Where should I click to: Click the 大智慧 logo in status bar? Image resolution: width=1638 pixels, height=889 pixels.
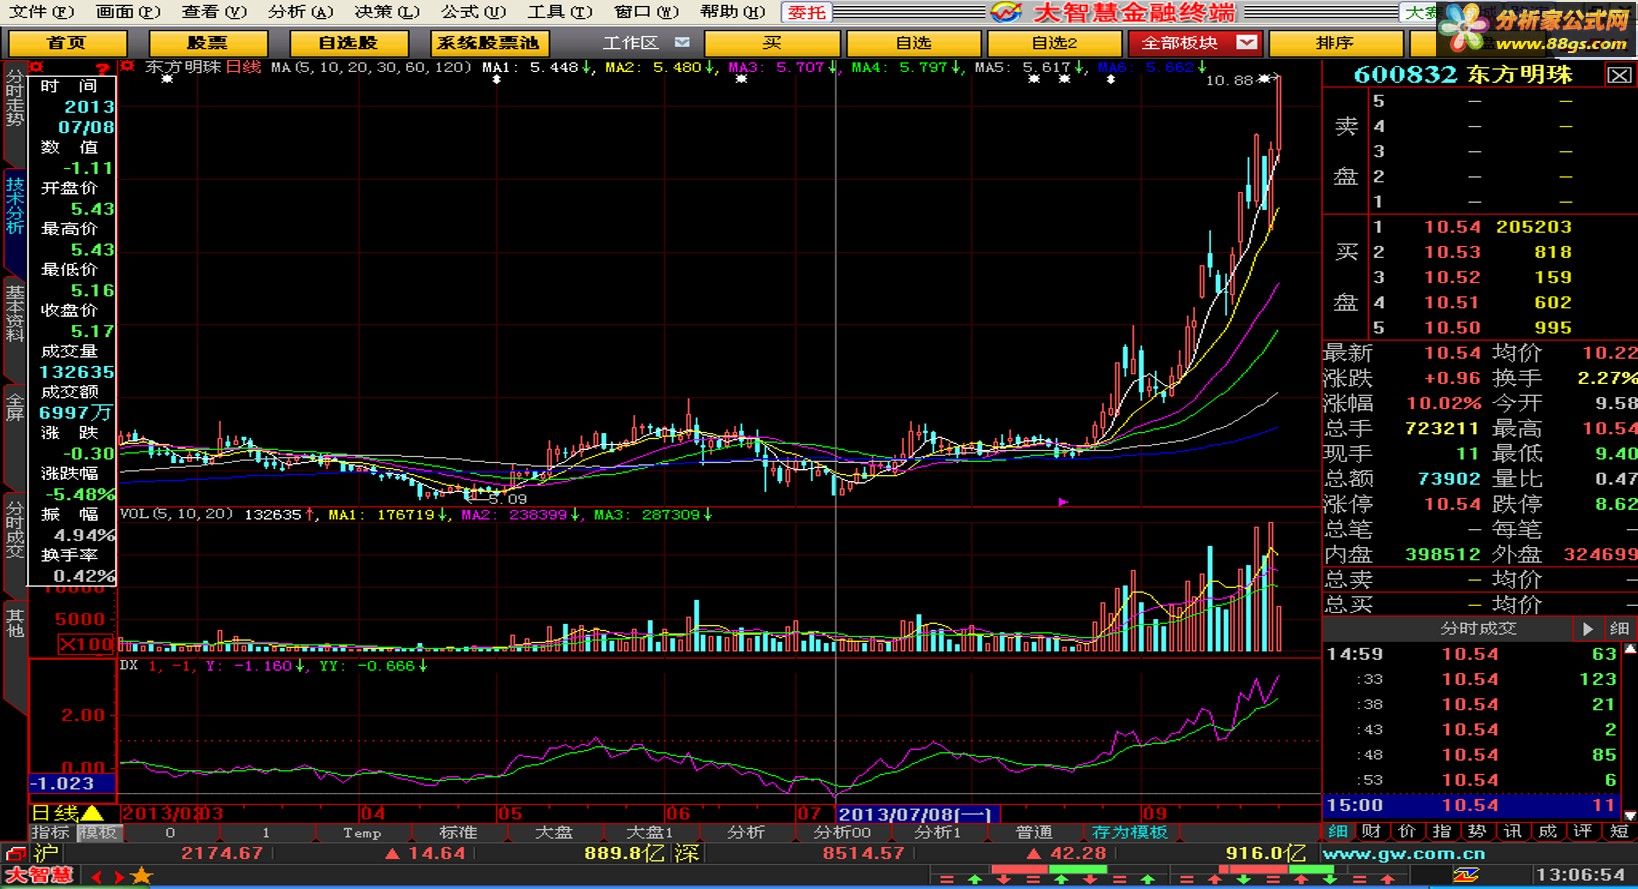(x=40, y=876)
